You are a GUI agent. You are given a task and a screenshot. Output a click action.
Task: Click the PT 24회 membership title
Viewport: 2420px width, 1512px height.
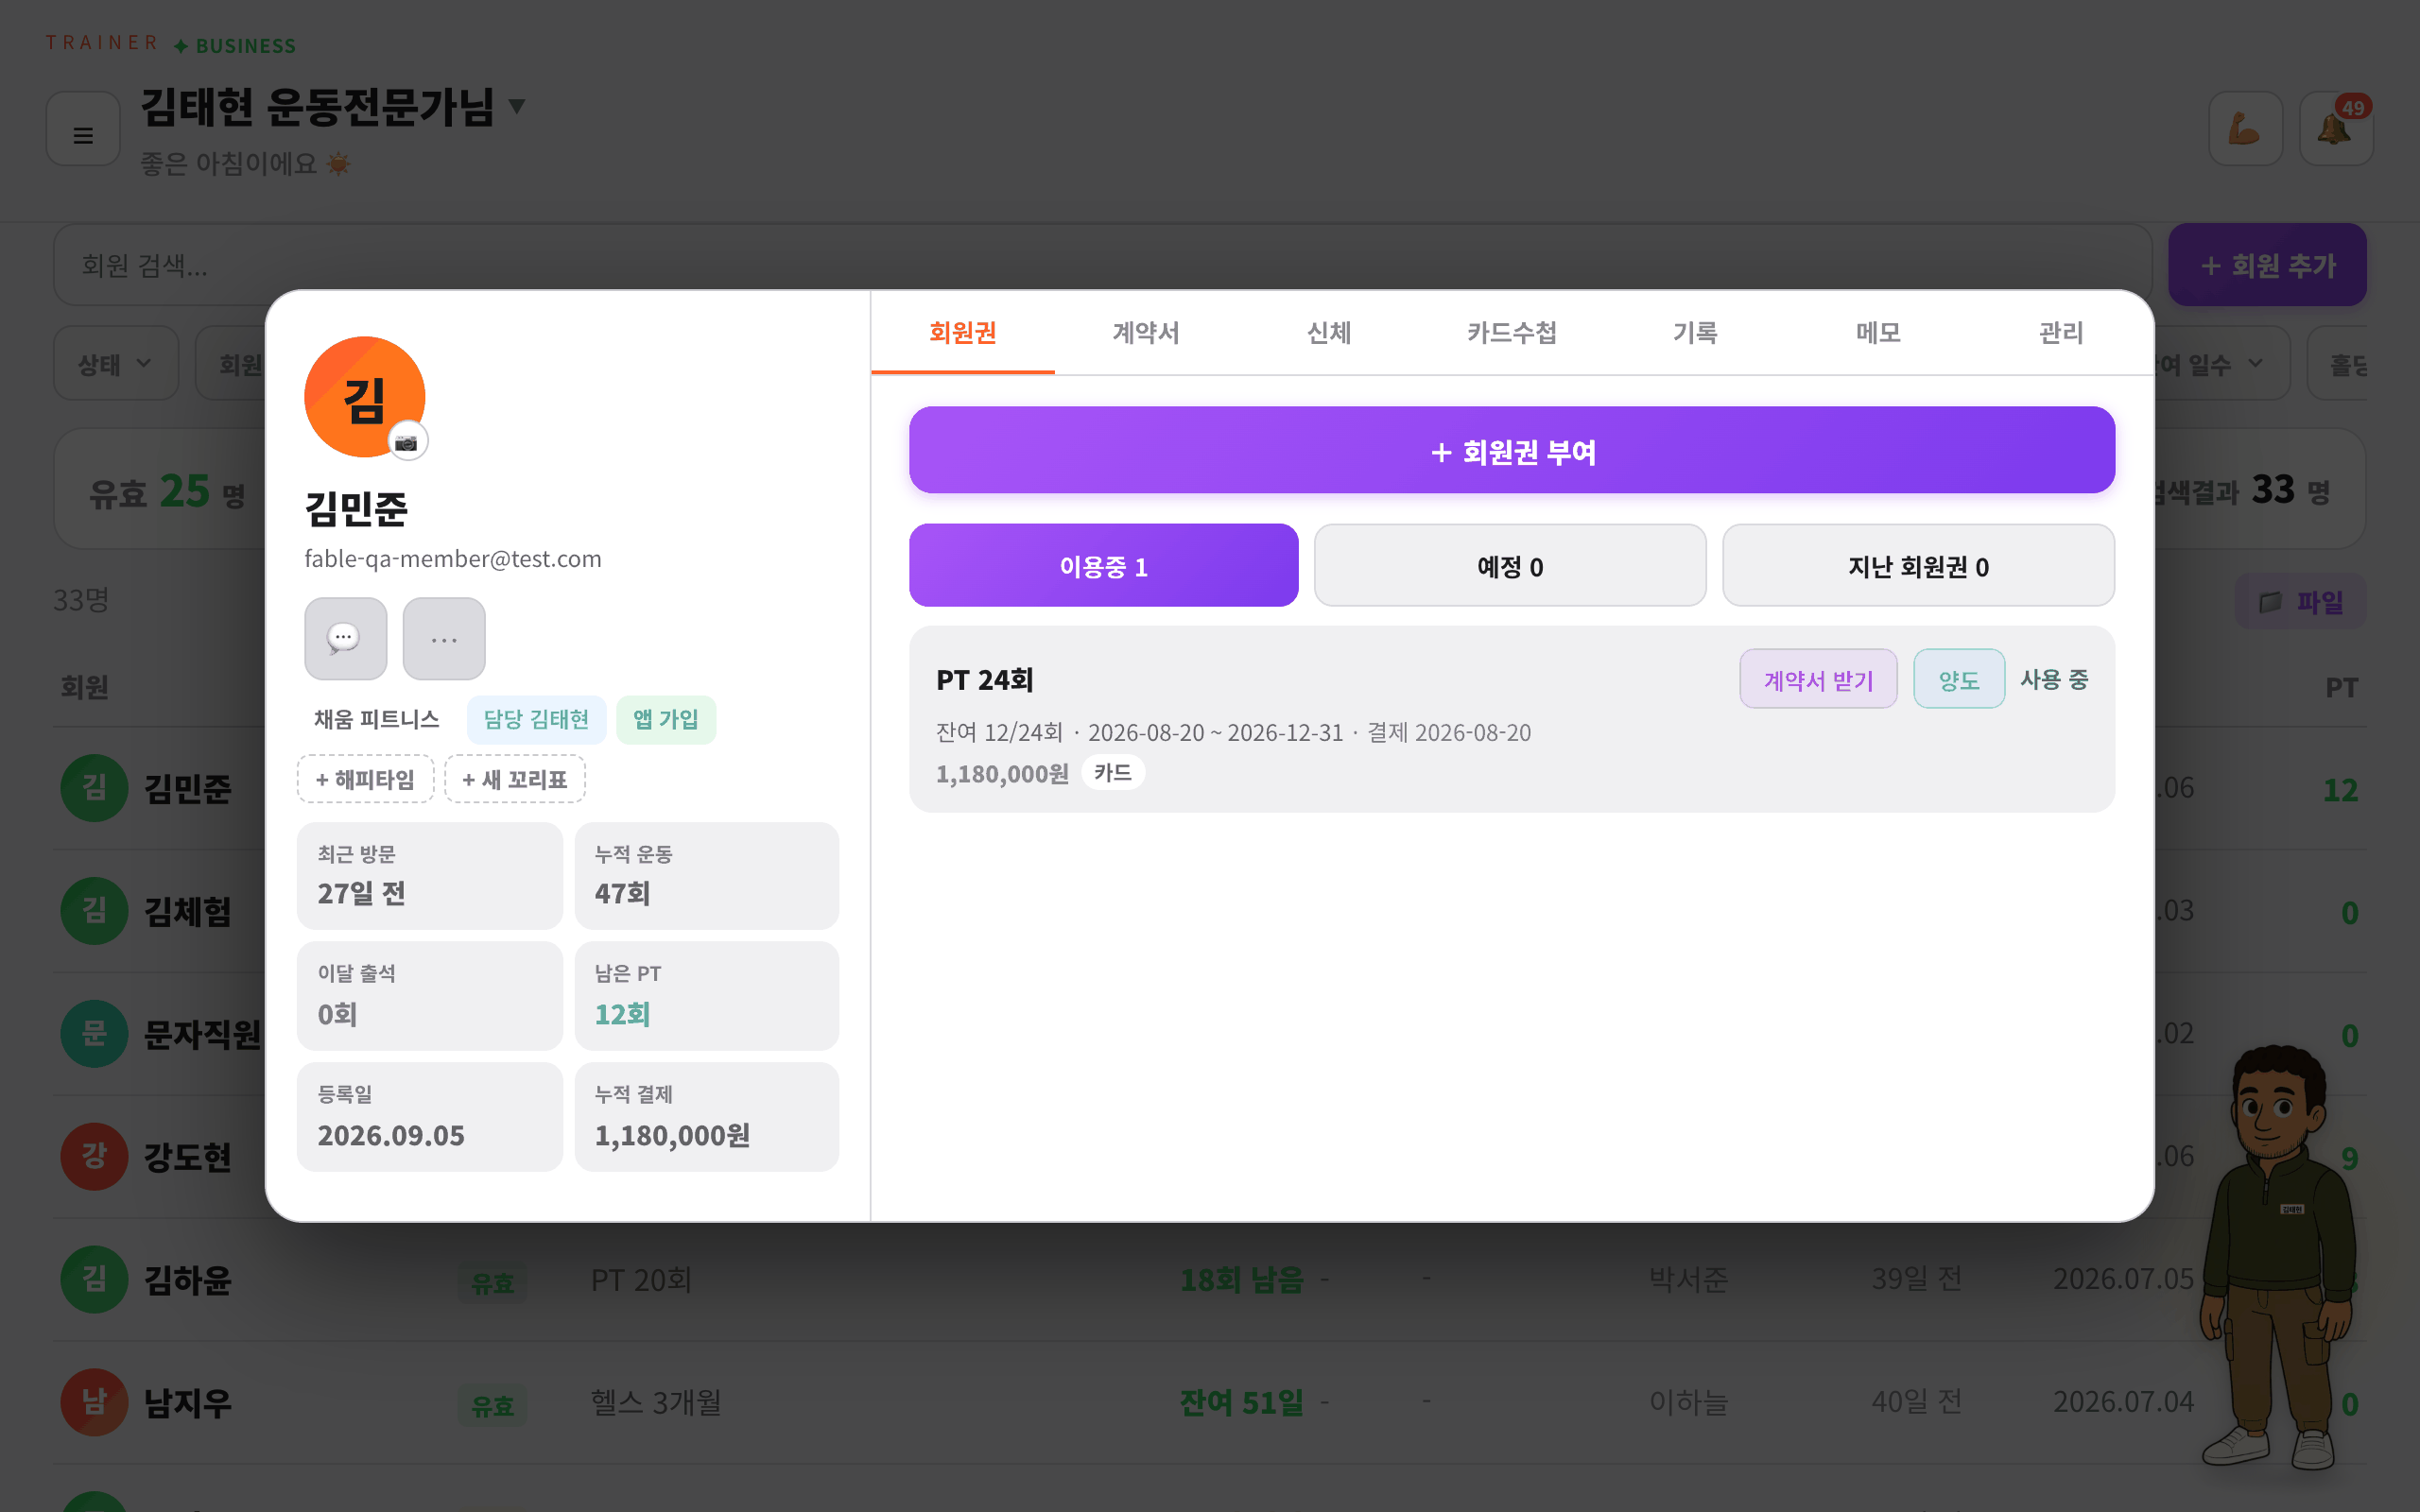point(984,680)
